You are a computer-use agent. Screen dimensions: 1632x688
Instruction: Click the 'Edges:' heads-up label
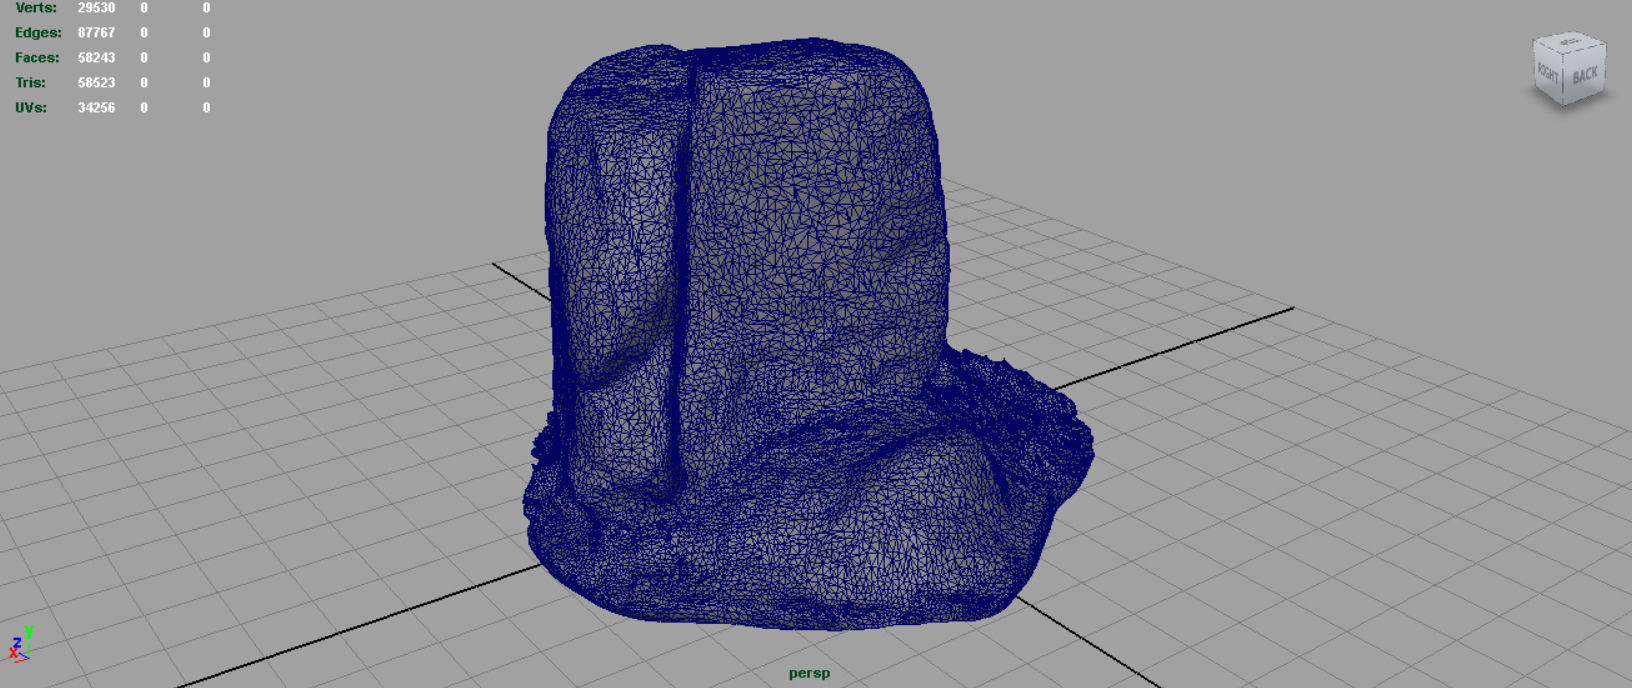(x=38, y=33)
